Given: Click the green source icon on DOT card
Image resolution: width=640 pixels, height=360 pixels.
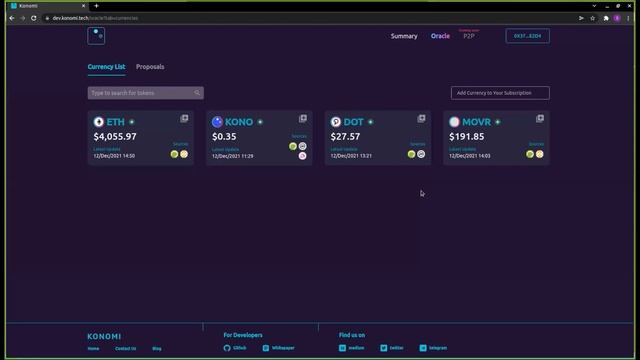Looking at the screenshot, I should coord(411,154).
